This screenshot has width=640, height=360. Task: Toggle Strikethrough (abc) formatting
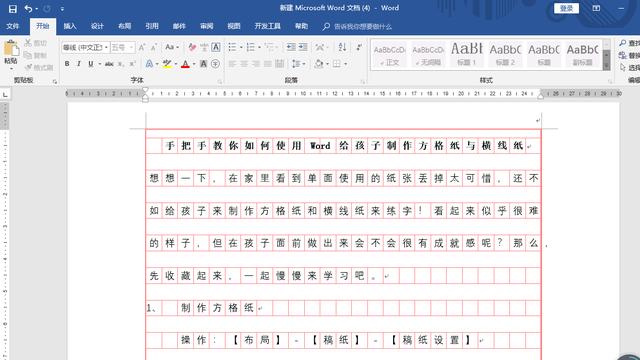click(x=109, y=64)
